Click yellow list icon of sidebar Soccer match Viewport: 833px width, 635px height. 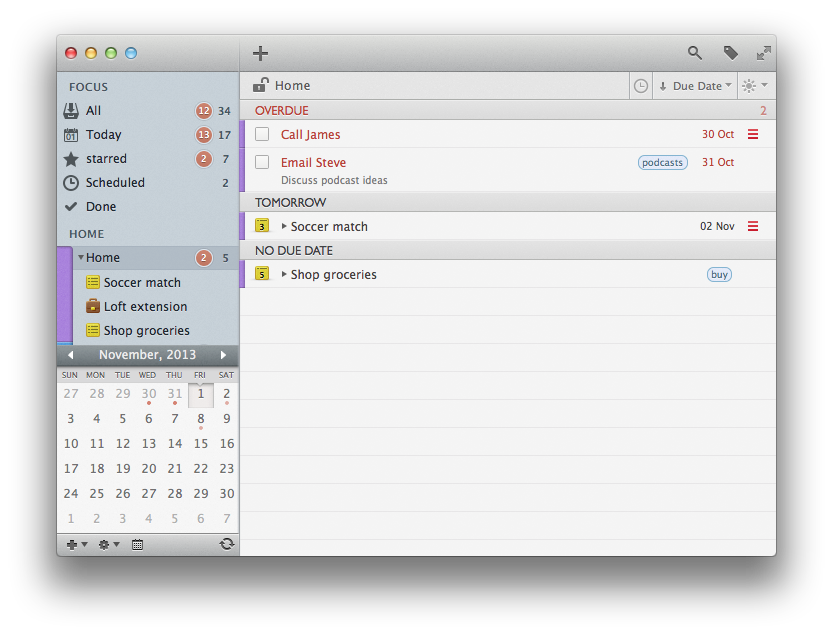93,282
